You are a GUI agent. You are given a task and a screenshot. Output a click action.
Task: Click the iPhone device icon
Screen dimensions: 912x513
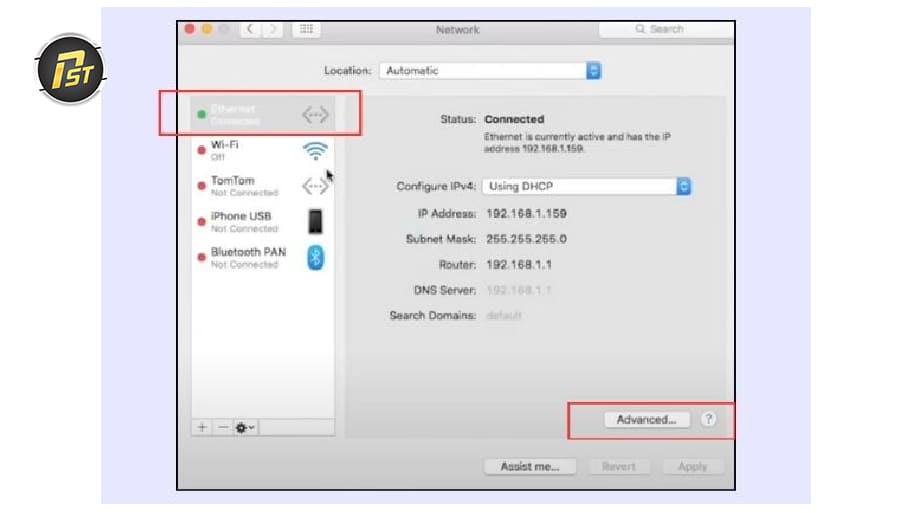point(315,221)
